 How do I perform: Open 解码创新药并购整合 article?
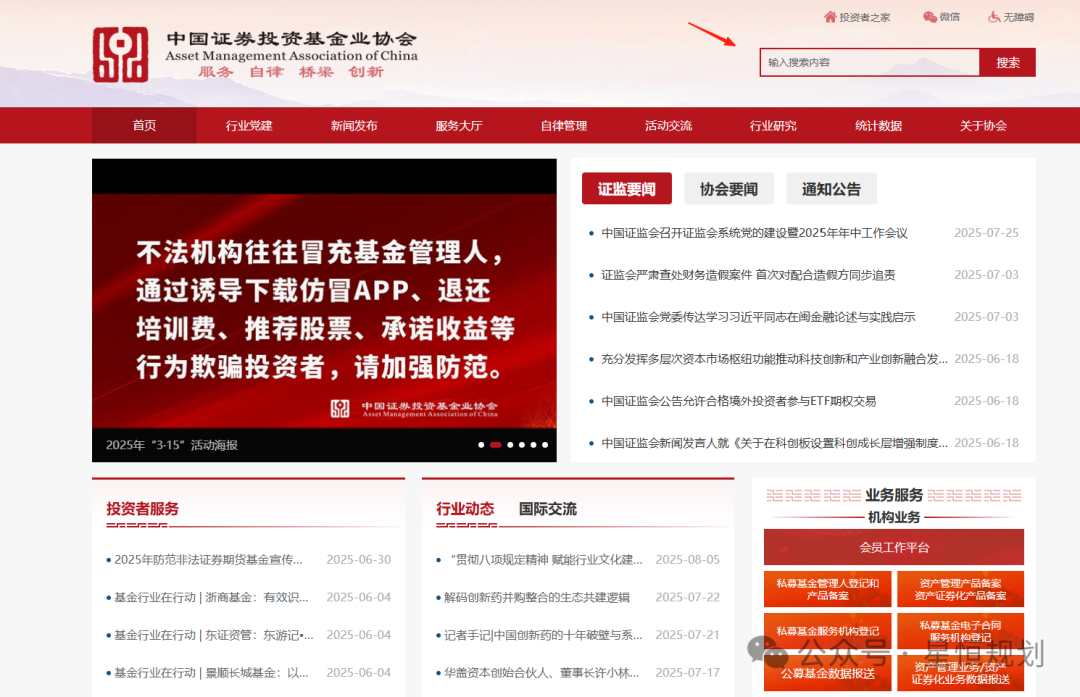pos(537,597)
